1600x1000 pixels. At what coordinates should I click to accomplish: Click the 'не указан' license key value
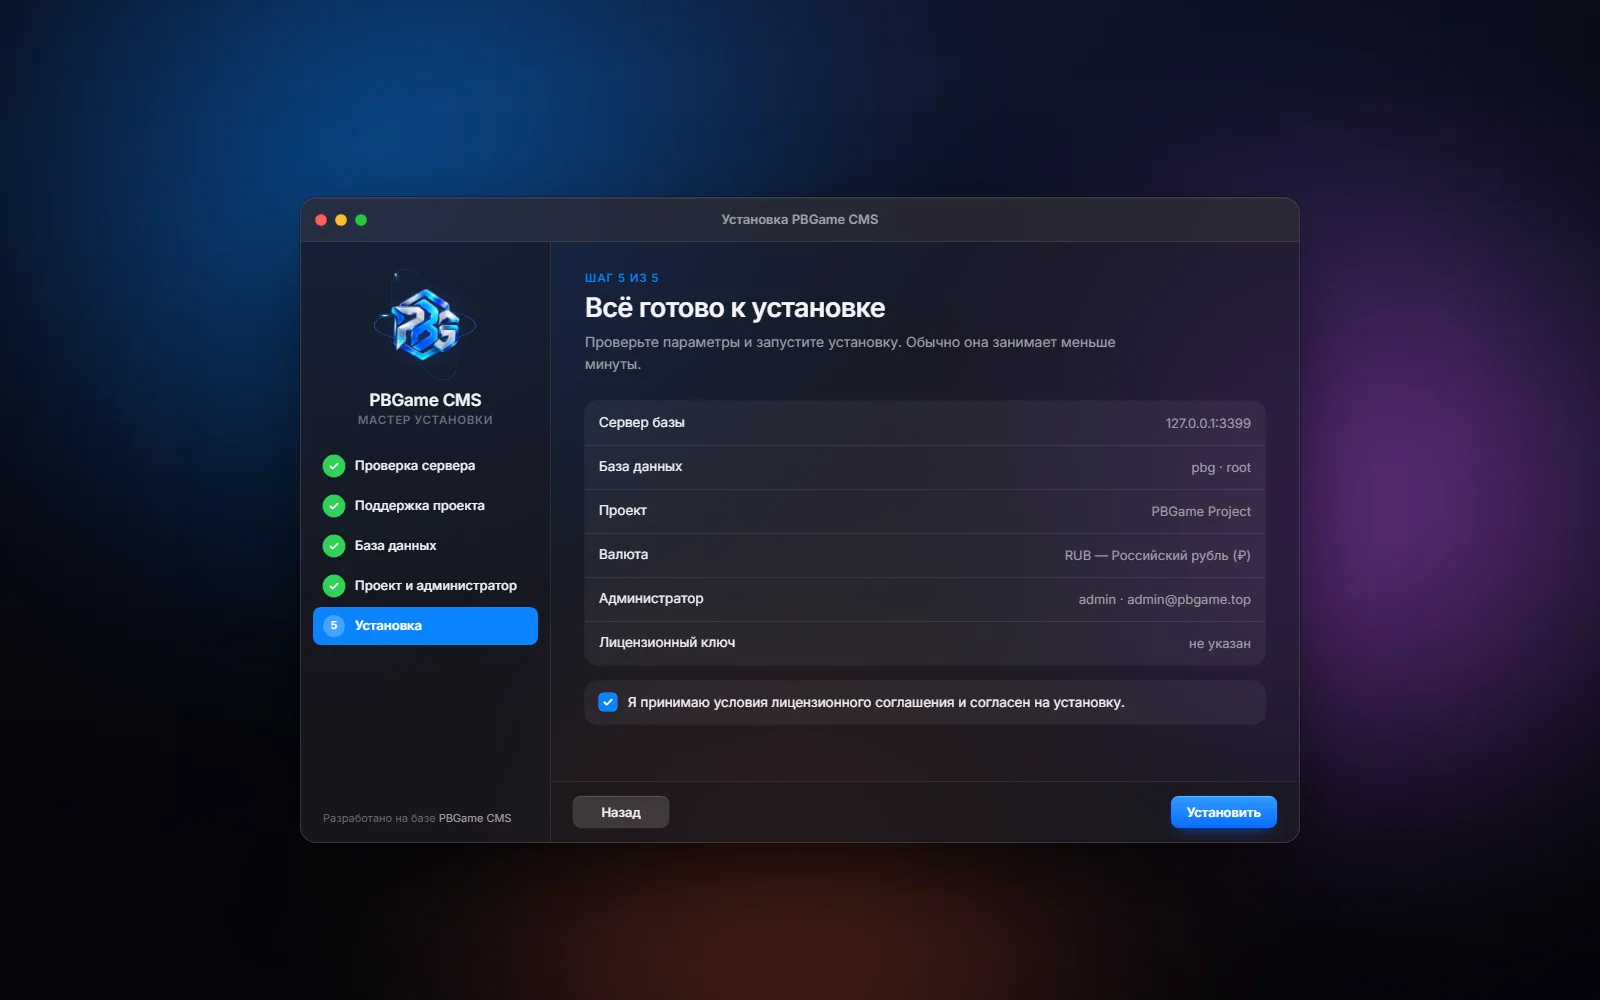tap(1220, 643)
